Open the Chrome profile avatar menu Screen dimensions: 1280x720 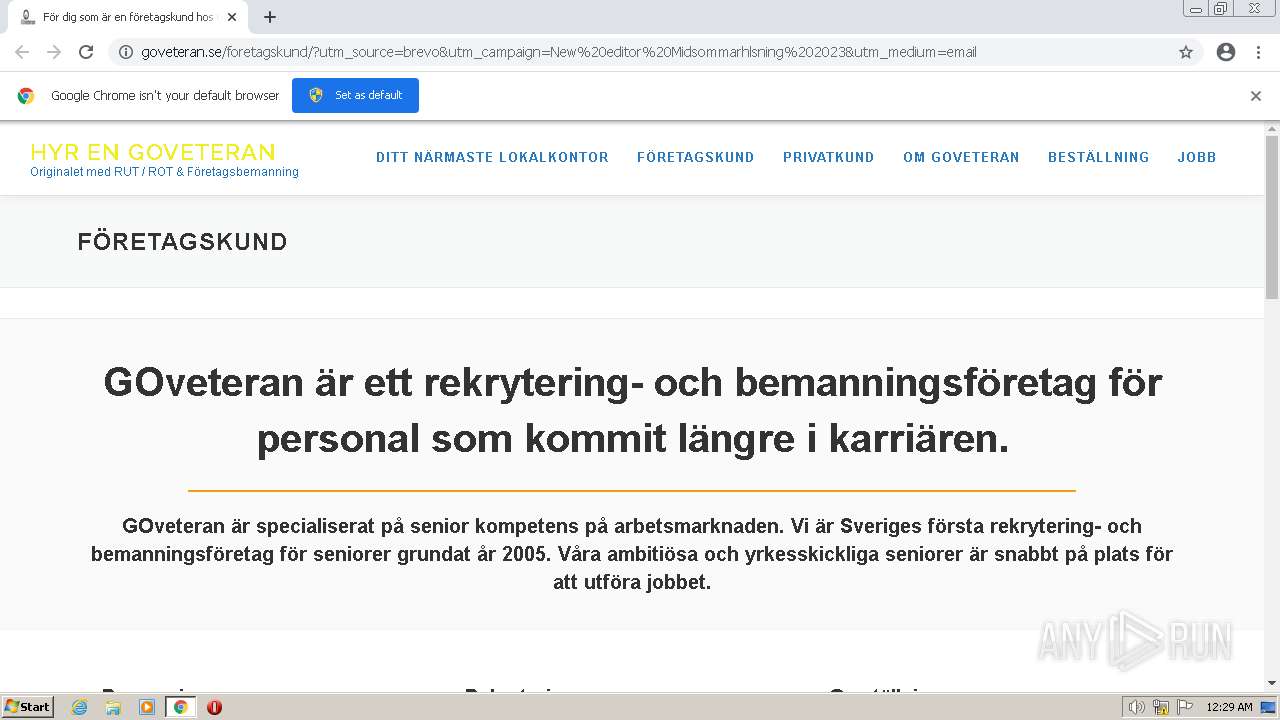click(x=1226, y=52)
